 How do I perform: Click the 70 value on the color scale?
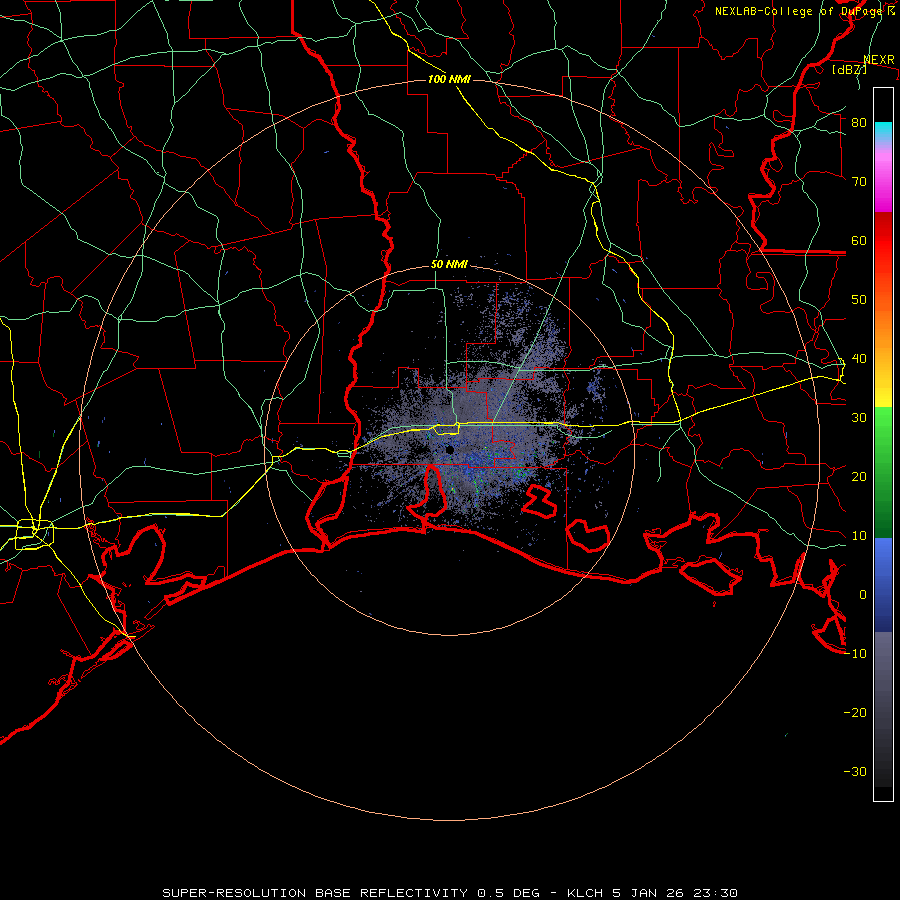(x=859, y=181)
